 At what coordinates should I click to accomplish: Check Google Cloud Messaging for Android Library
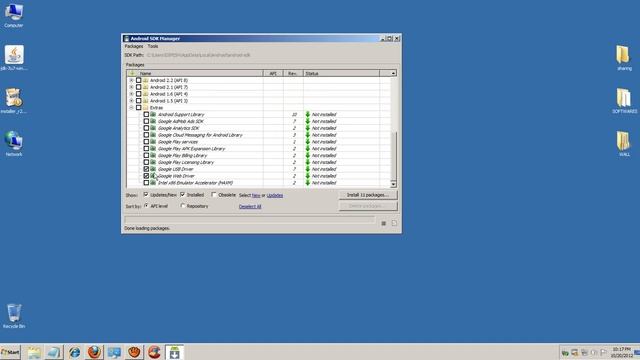point(146,135)
